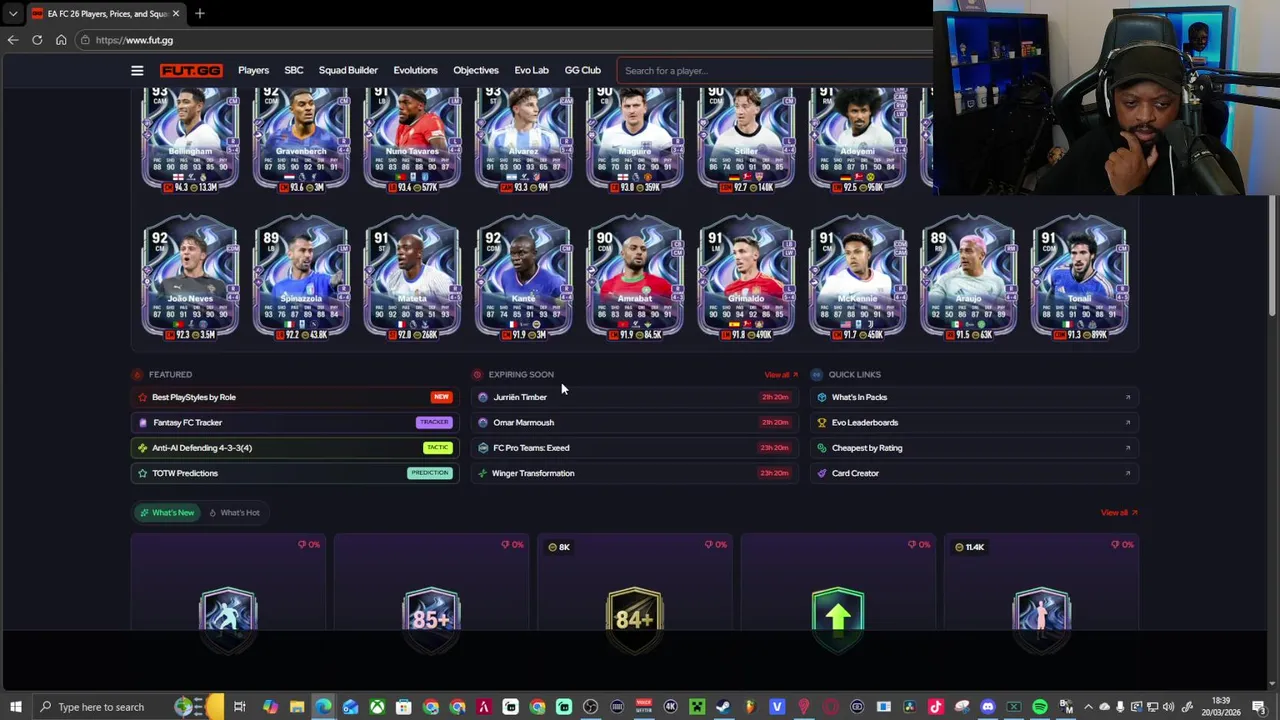Open the Nuno Tavares player card
Screen dimensions: 1280x720
[412, 140]
